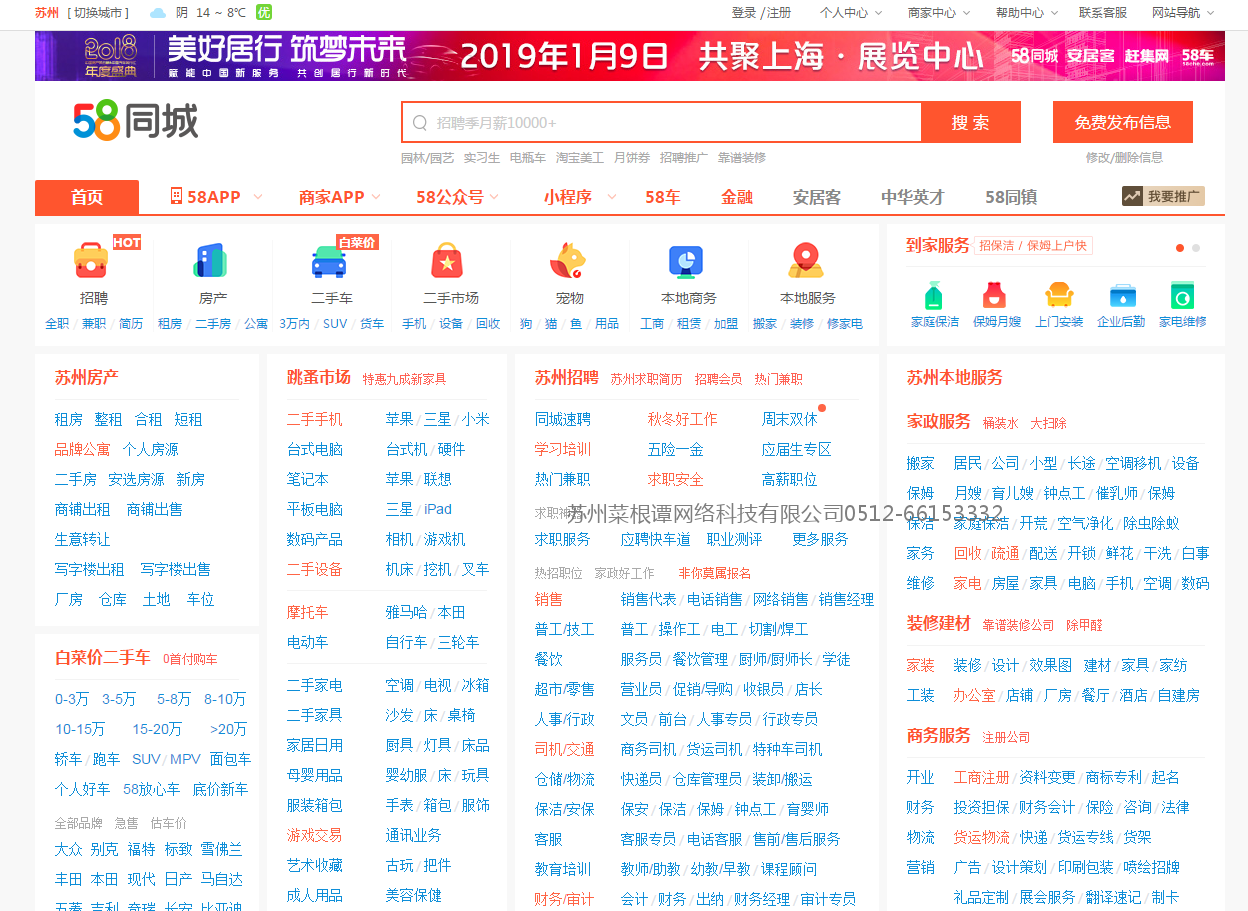Open the 金融 nav tab
The width and height of the screenshot is (1248, 911).
tap(737, 197)
